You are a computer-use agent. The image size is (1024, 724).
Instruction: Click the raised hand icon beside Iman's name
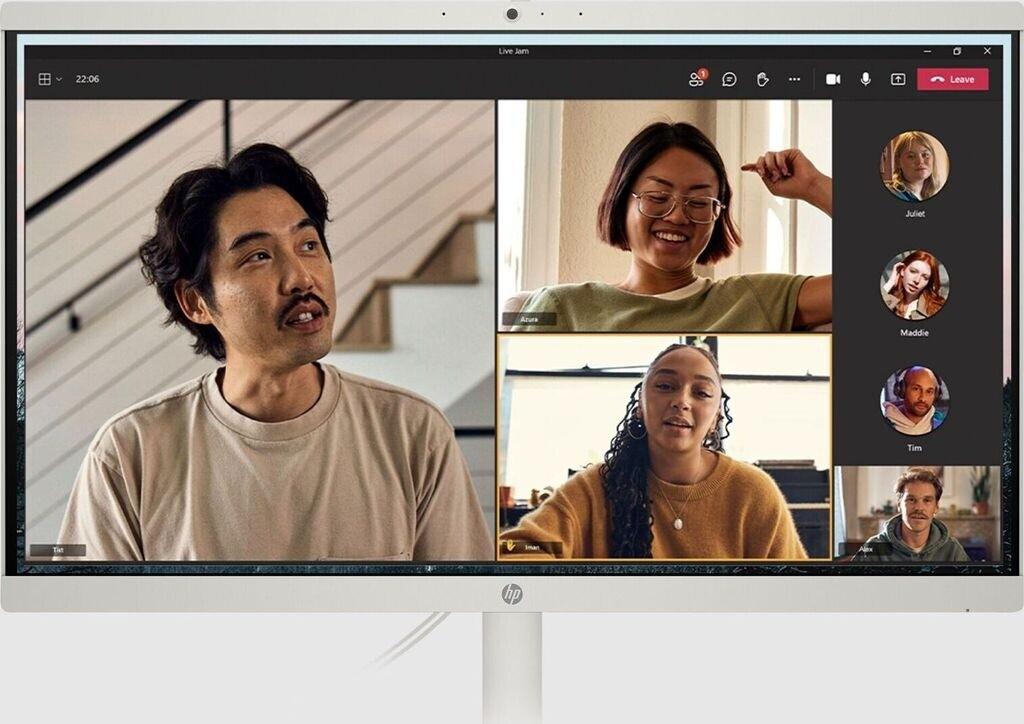point(511,547)
